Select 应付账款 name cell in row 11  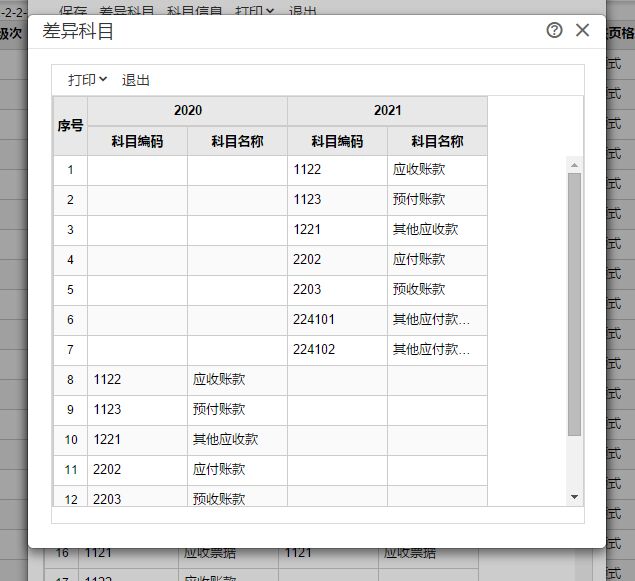237,470
